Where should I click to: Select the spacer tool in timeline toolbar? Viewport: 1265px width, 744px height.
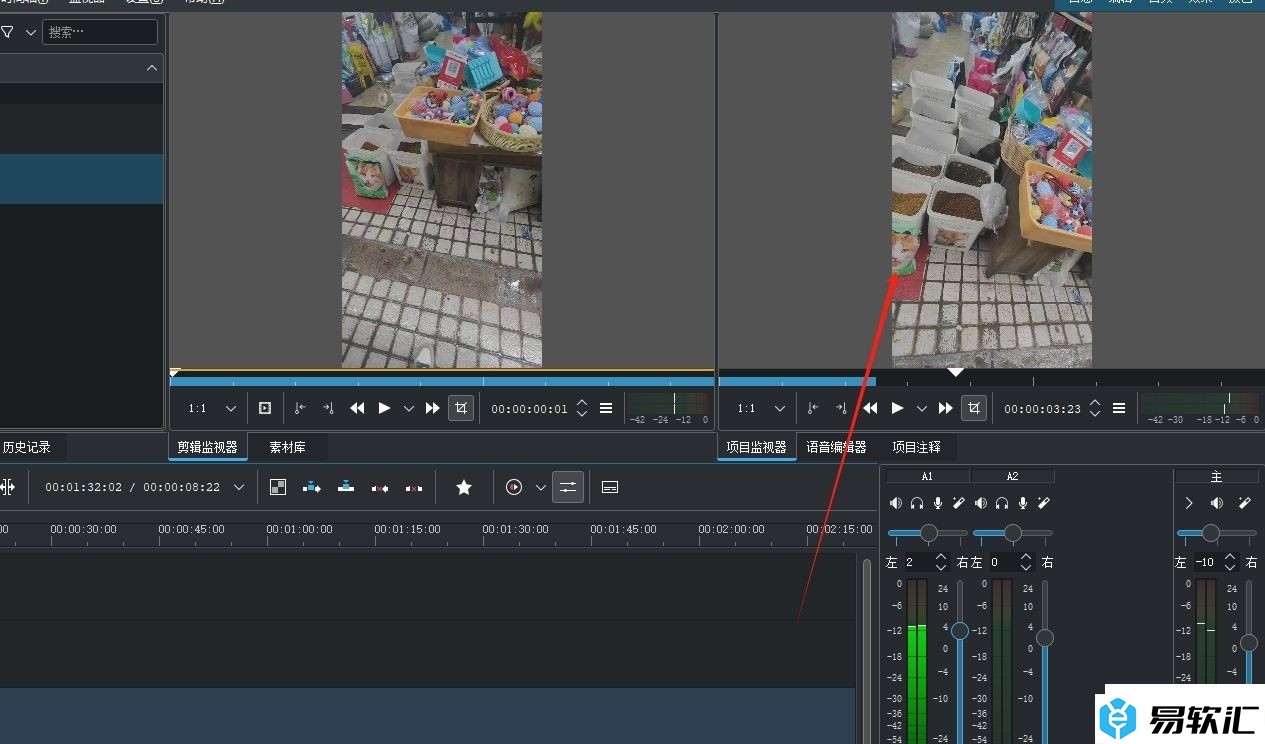click(7, 487)
